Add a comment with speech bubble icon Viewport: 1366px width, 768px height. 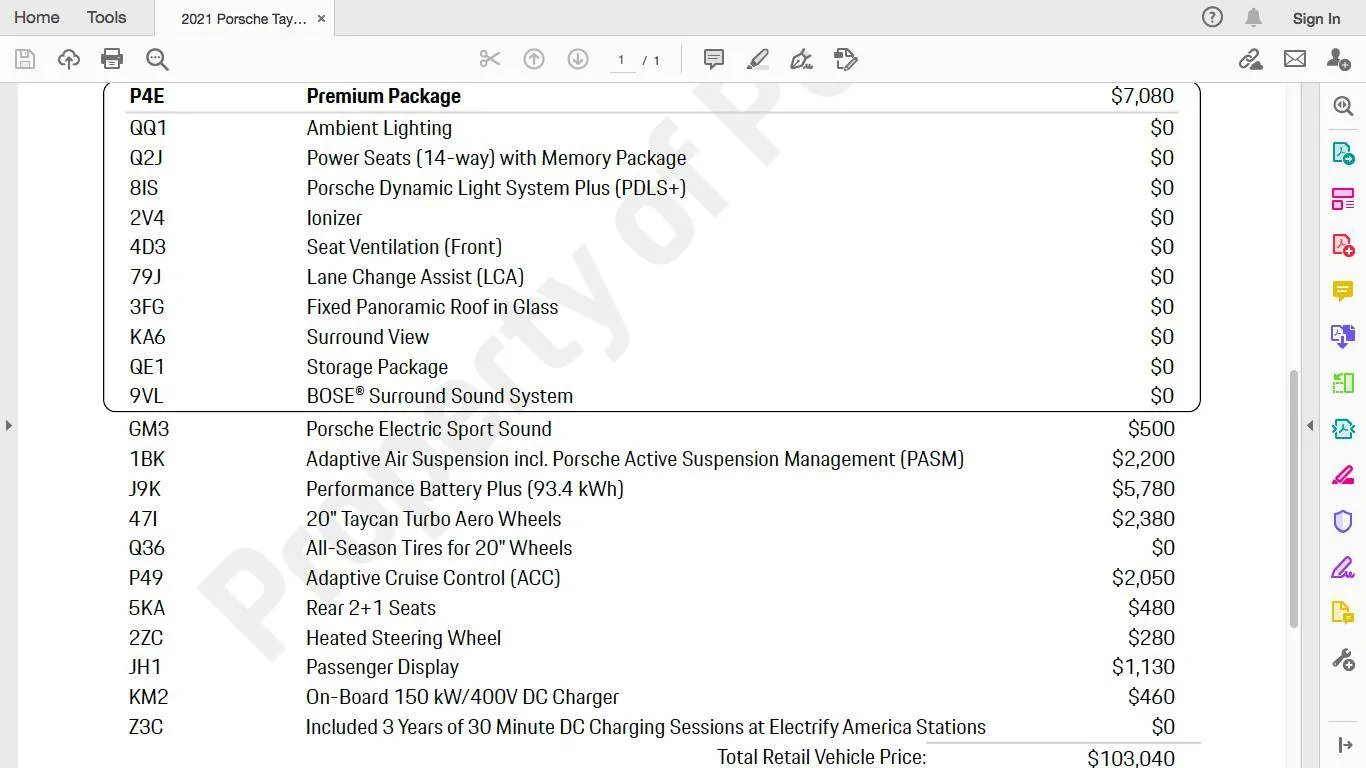pos(714,59)
